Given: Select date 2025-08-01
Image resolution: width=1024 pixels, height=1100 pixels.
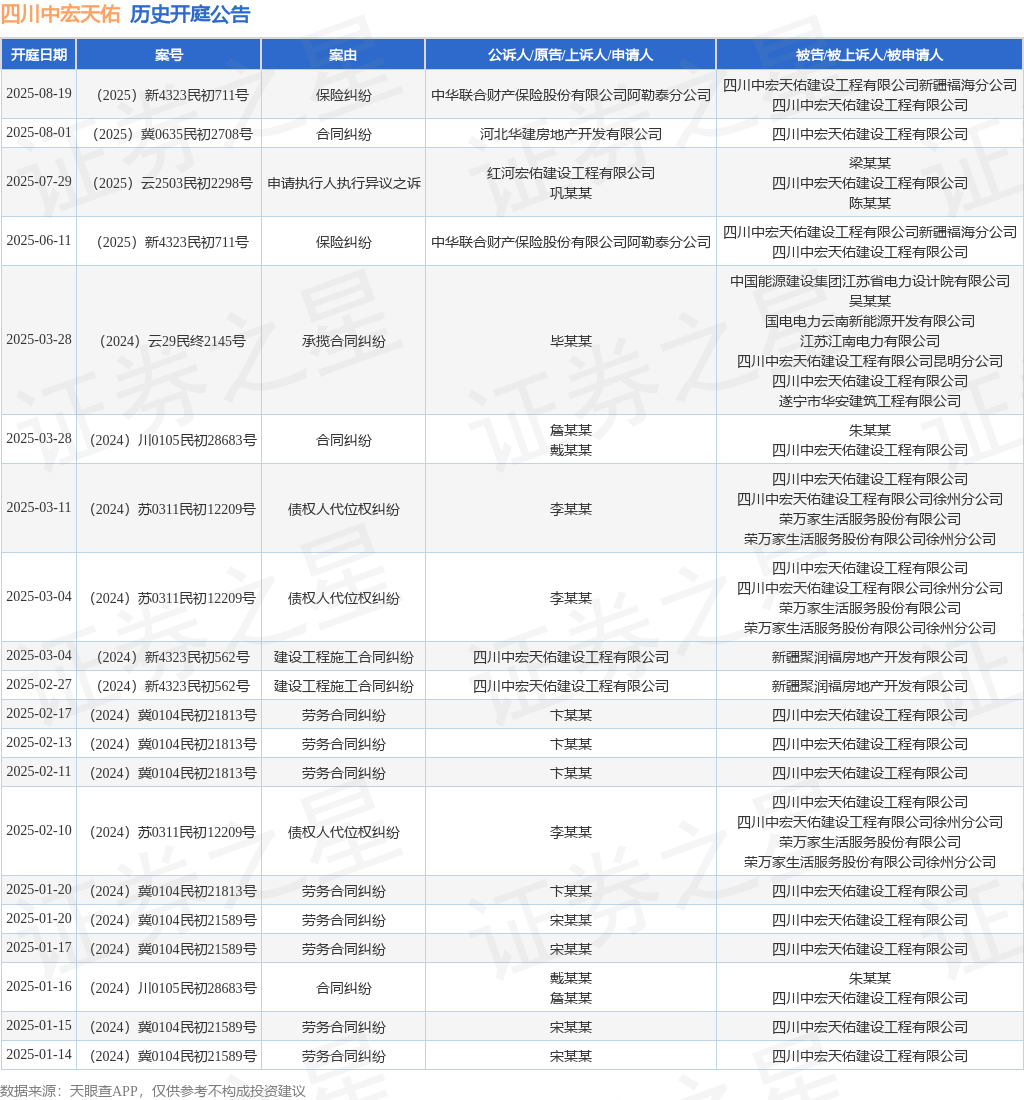Looking at the screenshot, I should pos(39,133).
